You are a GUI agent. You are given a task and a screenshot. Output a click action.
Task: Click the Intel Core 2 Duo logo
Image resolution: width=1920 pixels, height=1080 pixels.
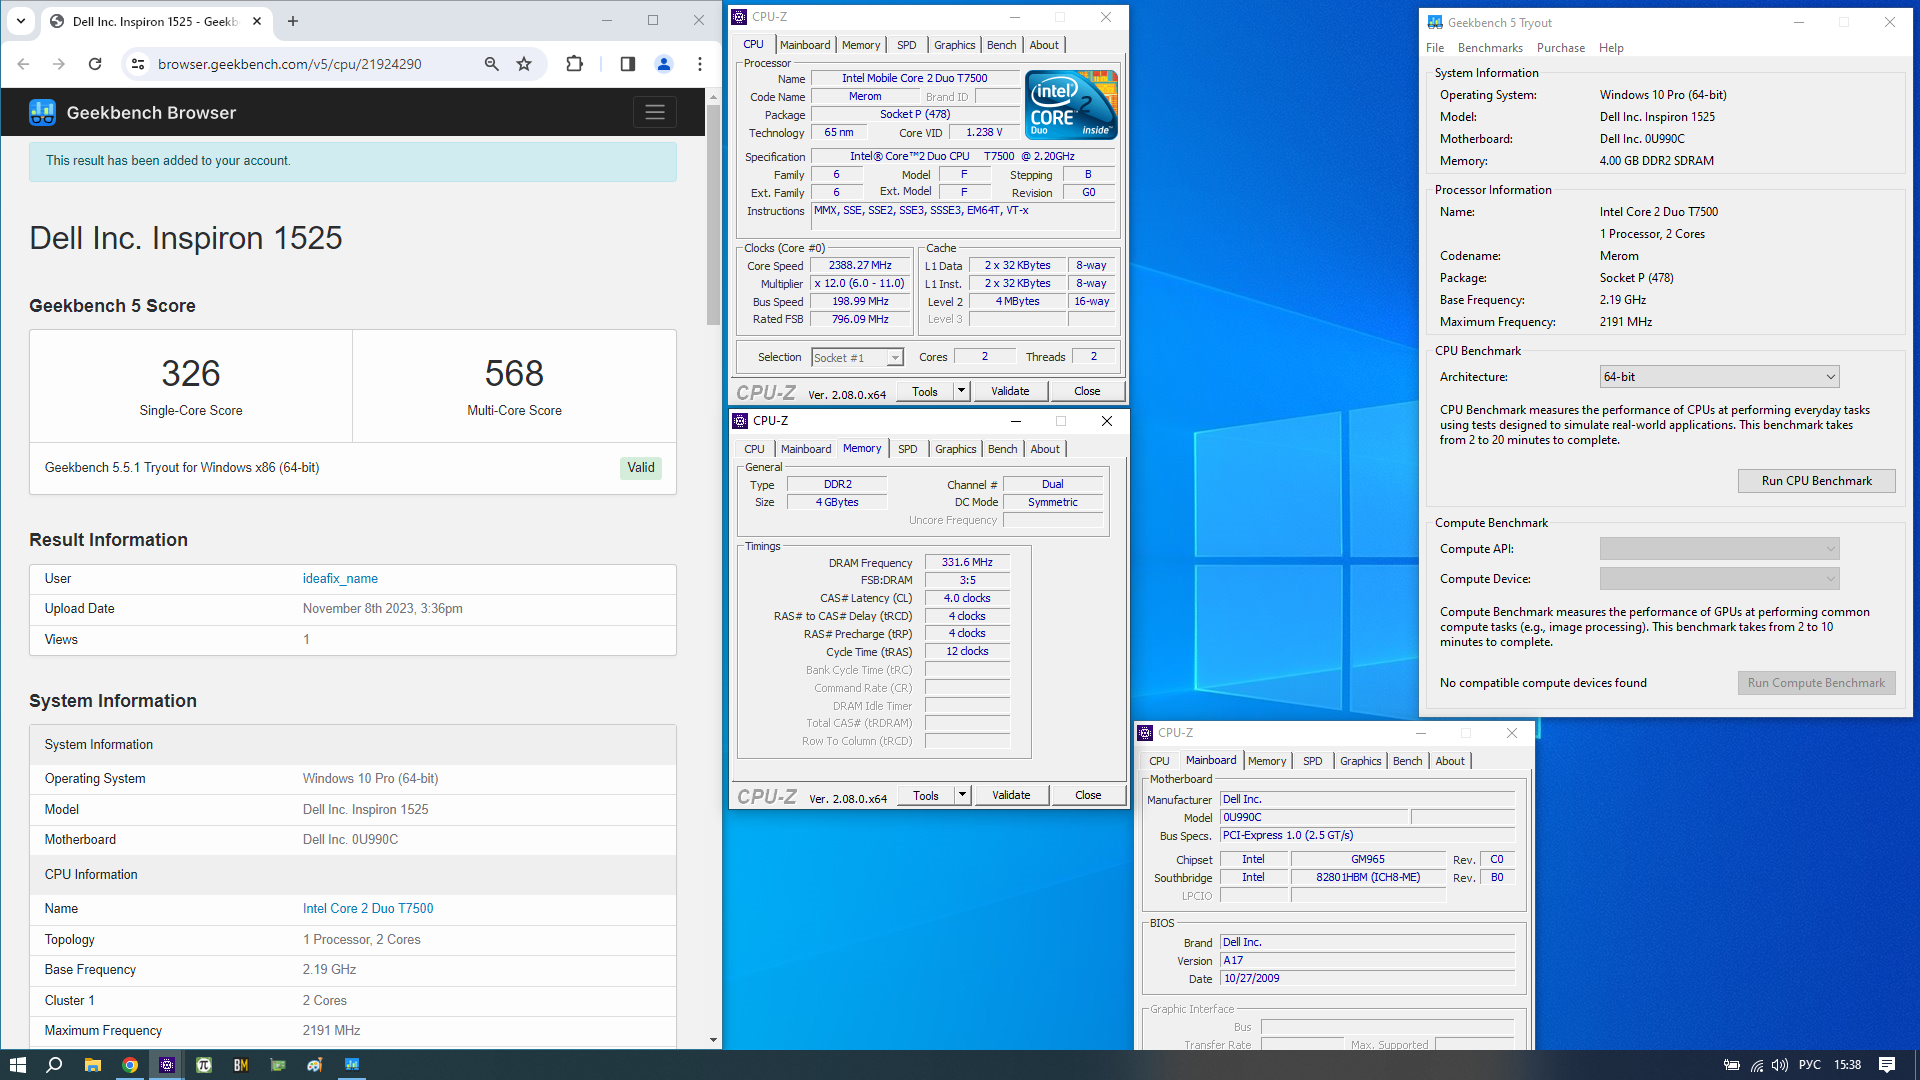(1071, 104)
